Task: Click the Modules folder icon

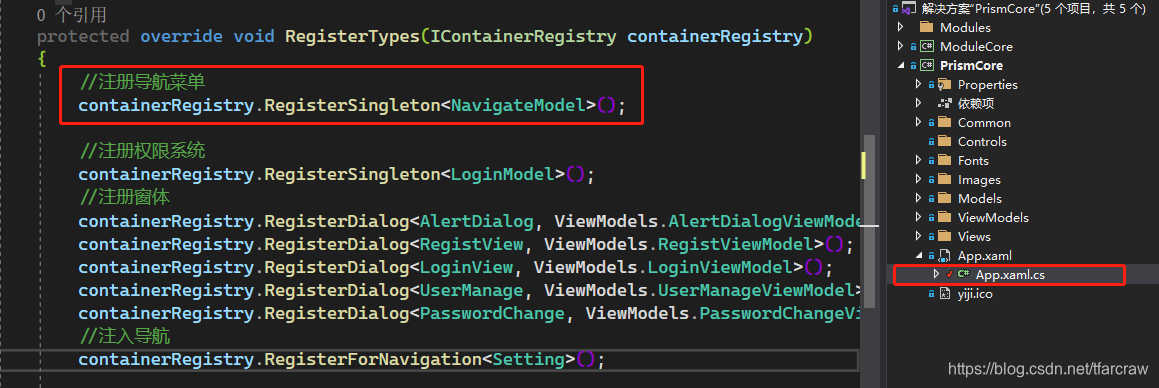Action: (925, 27)
